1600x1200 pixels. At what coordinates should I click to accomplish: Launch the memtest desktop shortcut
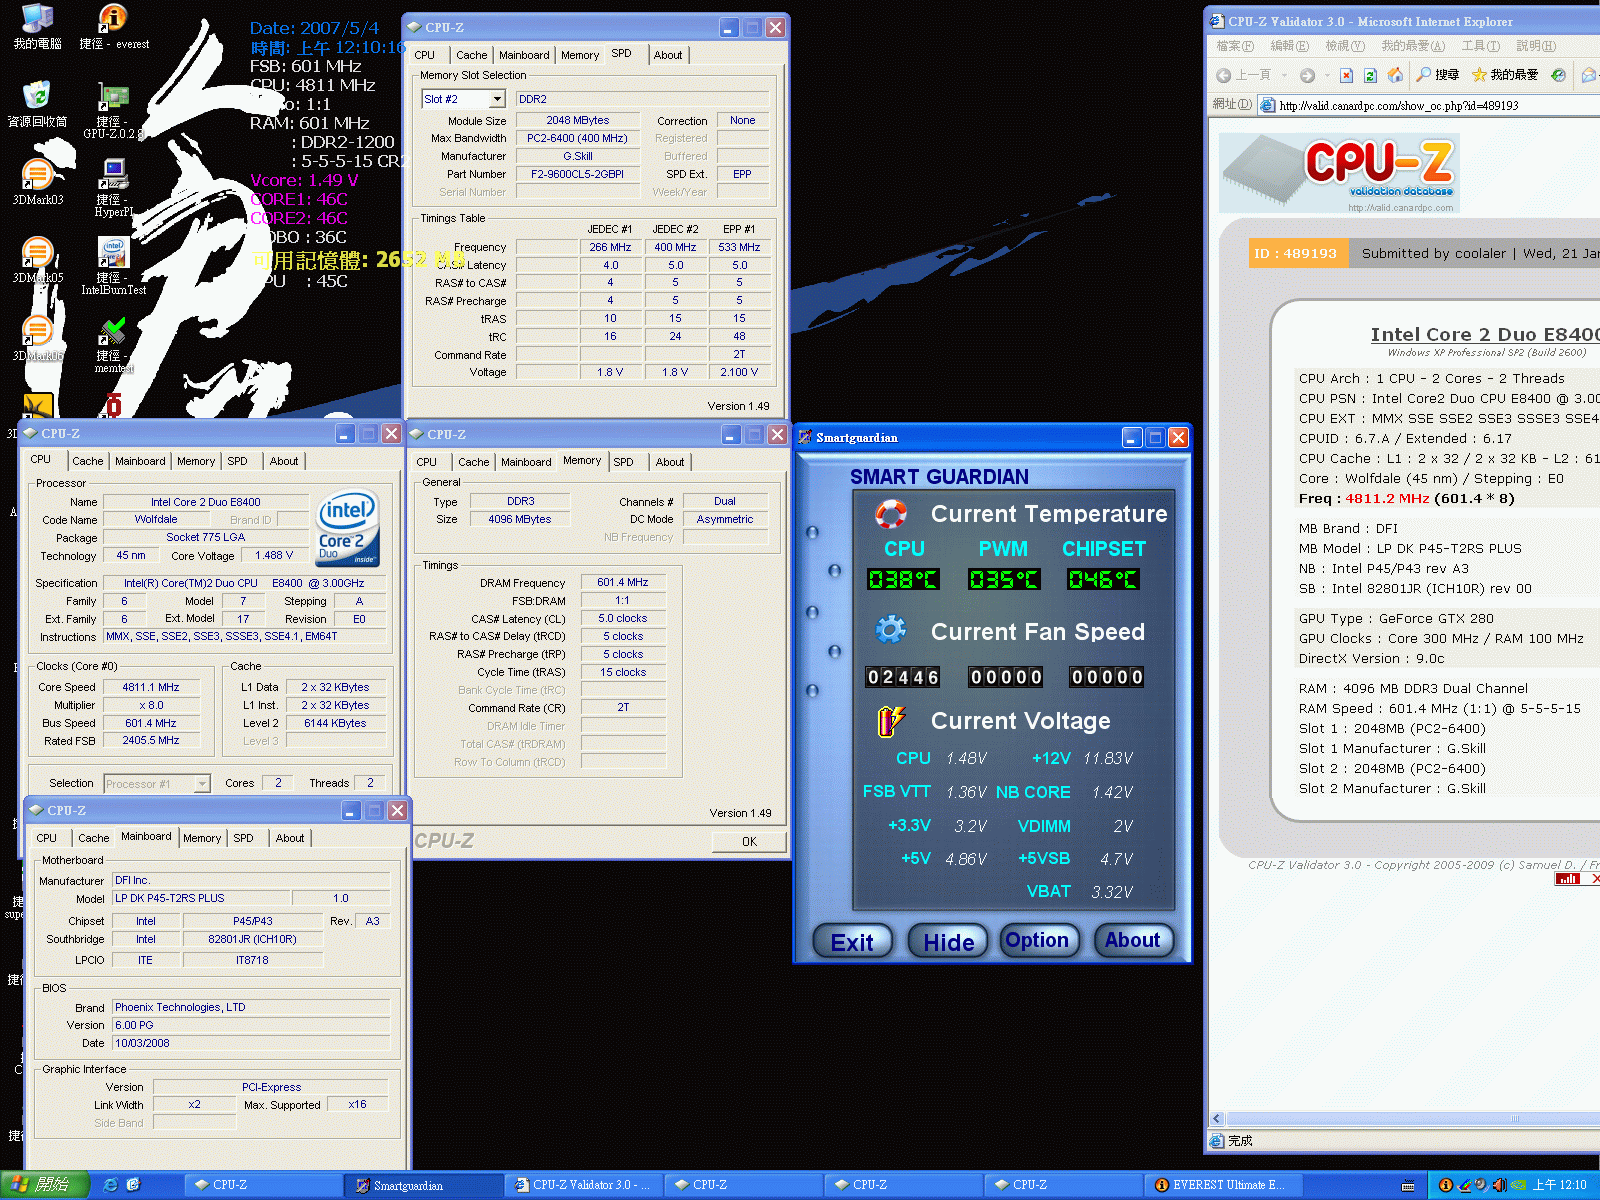pyautogui.click(x=114, y=345)
